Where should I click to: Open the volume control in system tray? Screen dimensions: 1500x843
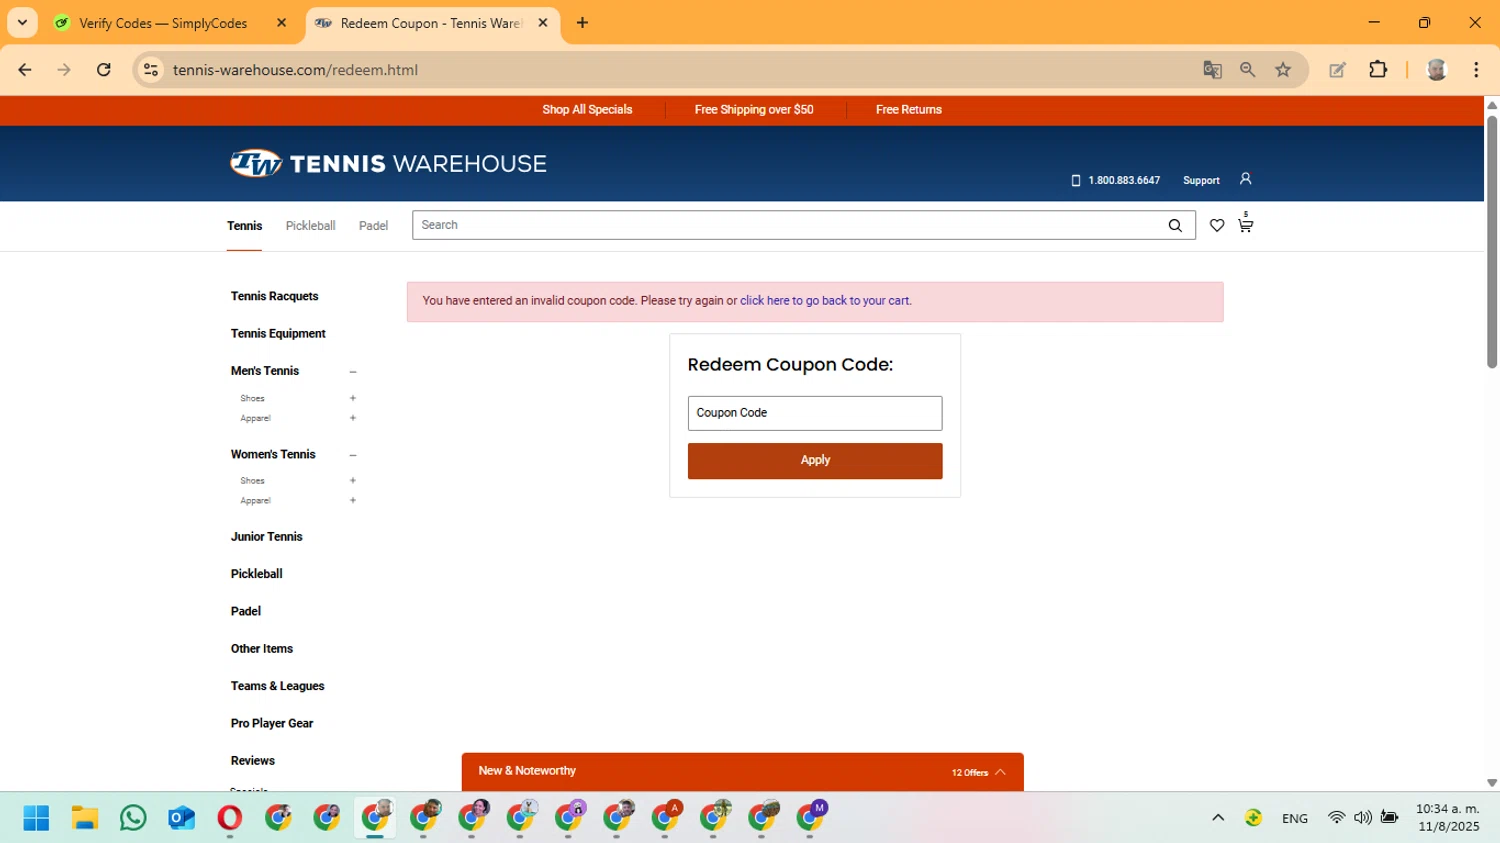point(1363,818)
